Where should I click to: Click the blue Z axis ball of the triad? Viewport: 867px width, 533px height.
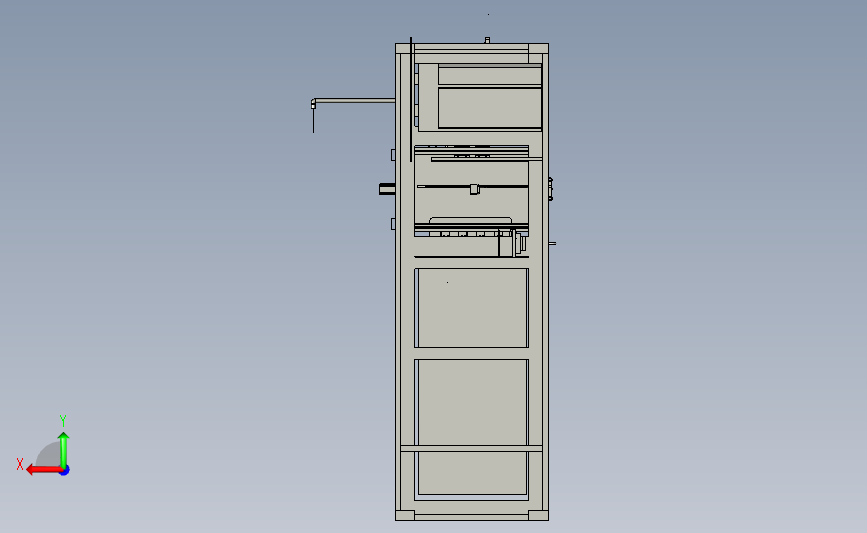tap(65, 471)
